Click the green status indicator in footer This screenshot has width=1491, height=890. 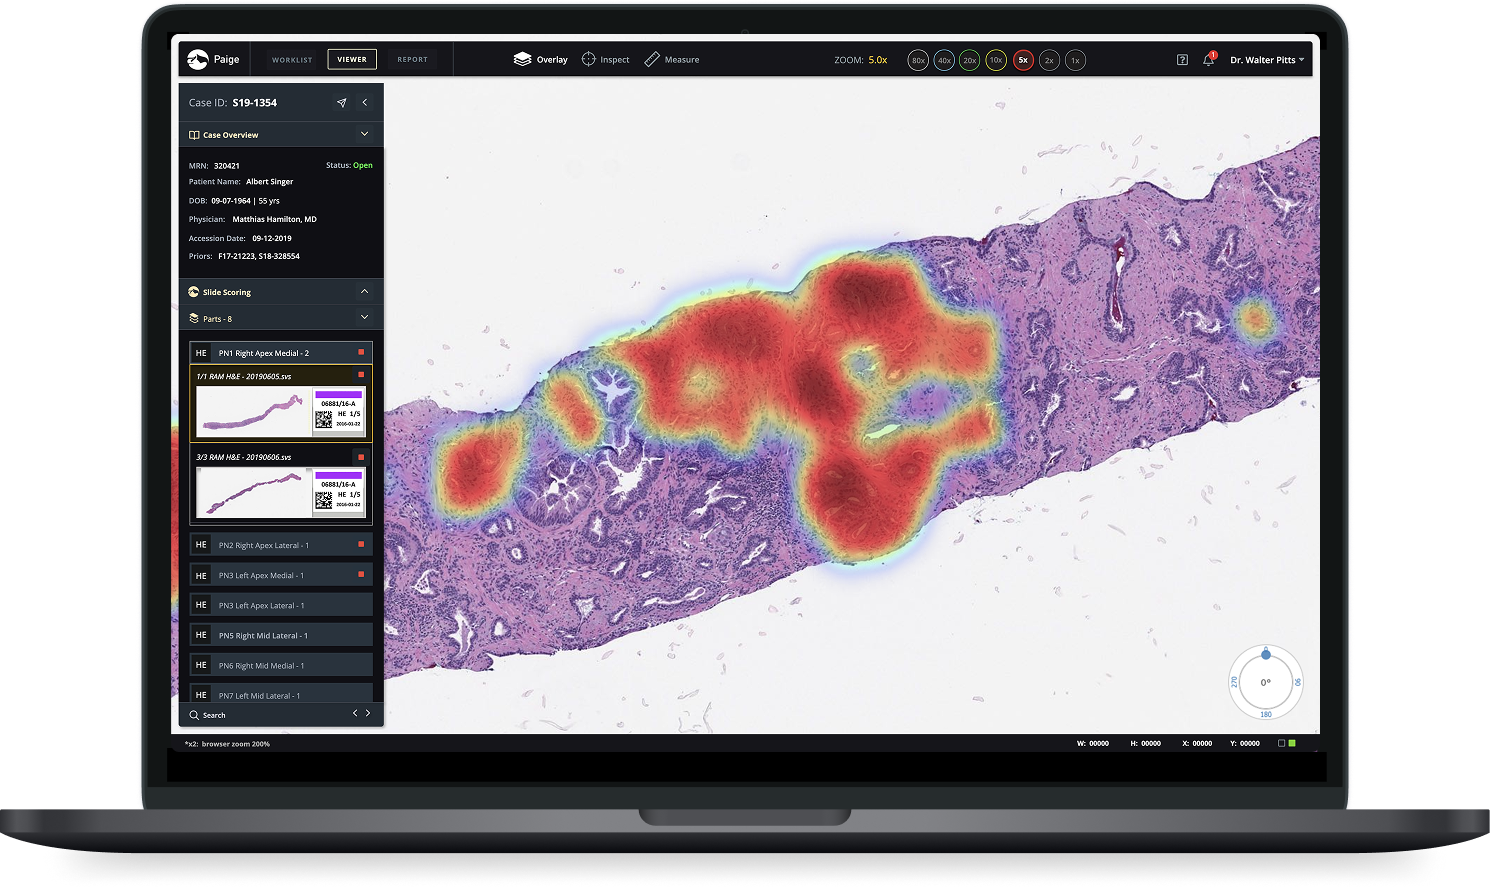[x=1292, y=743]
